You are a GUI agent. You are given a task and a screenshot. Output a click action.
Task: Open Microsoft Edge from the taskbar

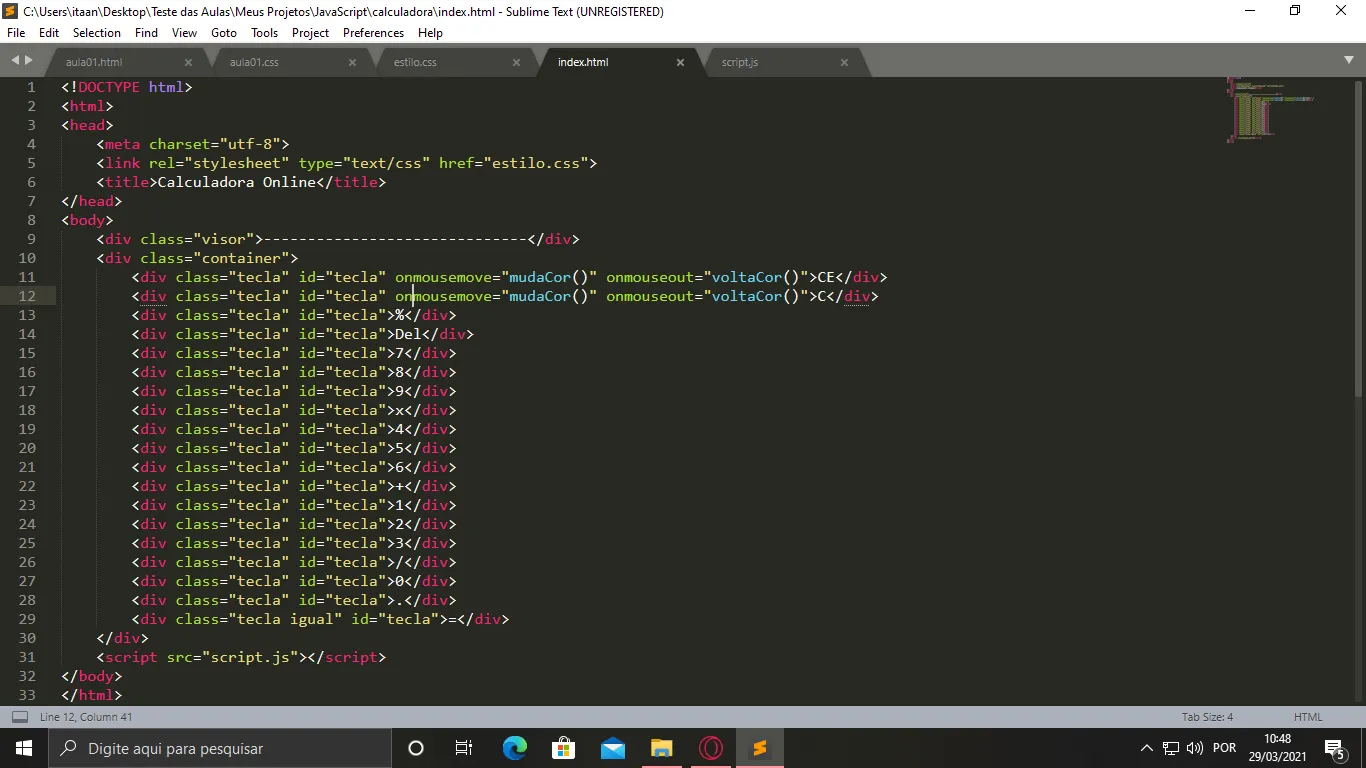click(x=515, y=748)
